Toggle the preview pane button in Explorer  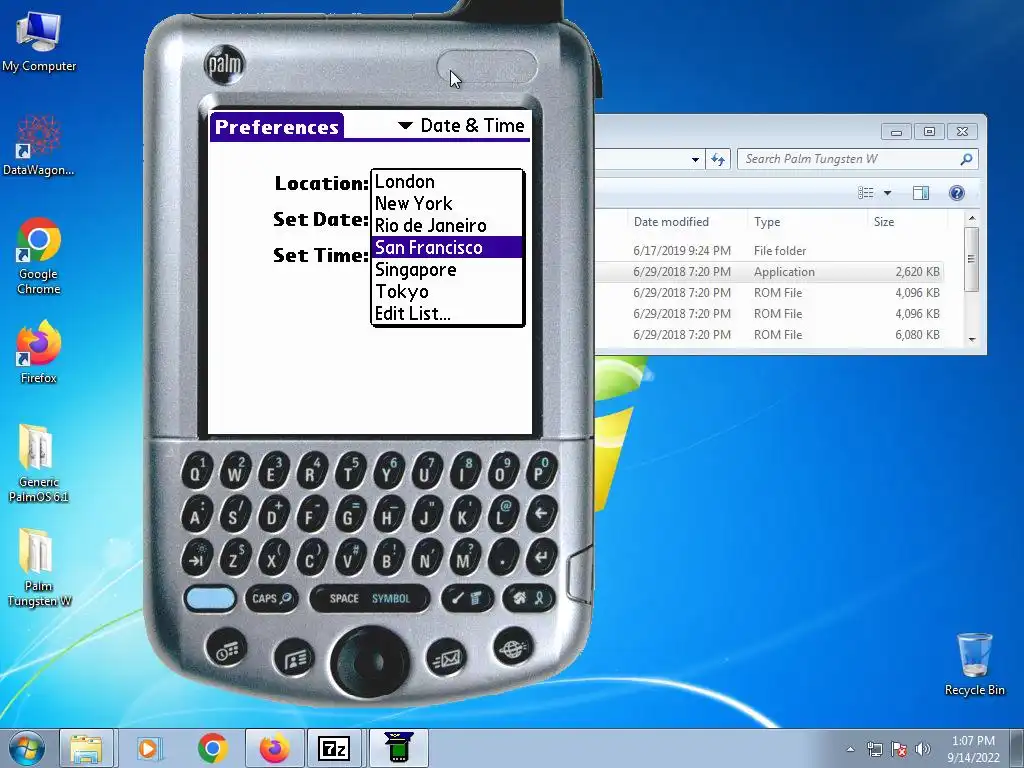point(921,193)
